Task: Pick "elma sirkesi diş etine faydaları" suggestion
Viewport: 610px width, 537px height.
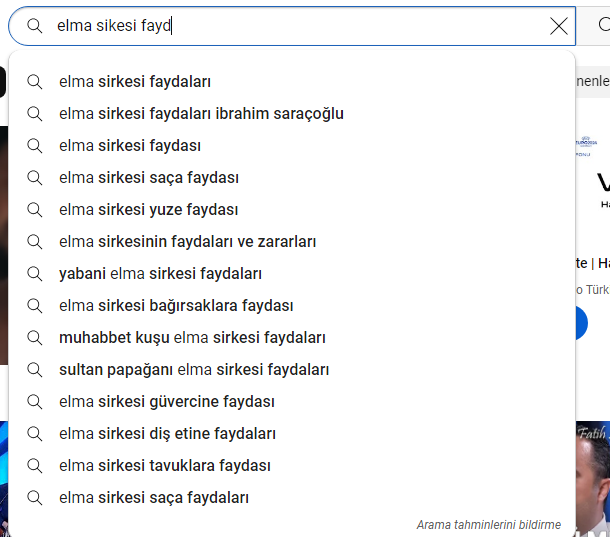Action: (x=292, y=433)
